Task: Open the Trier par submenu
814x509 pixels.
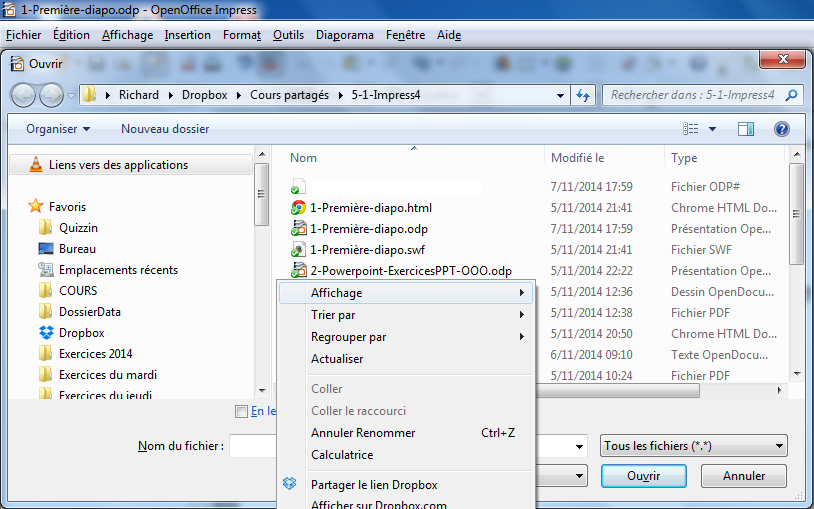Action: 405,315
